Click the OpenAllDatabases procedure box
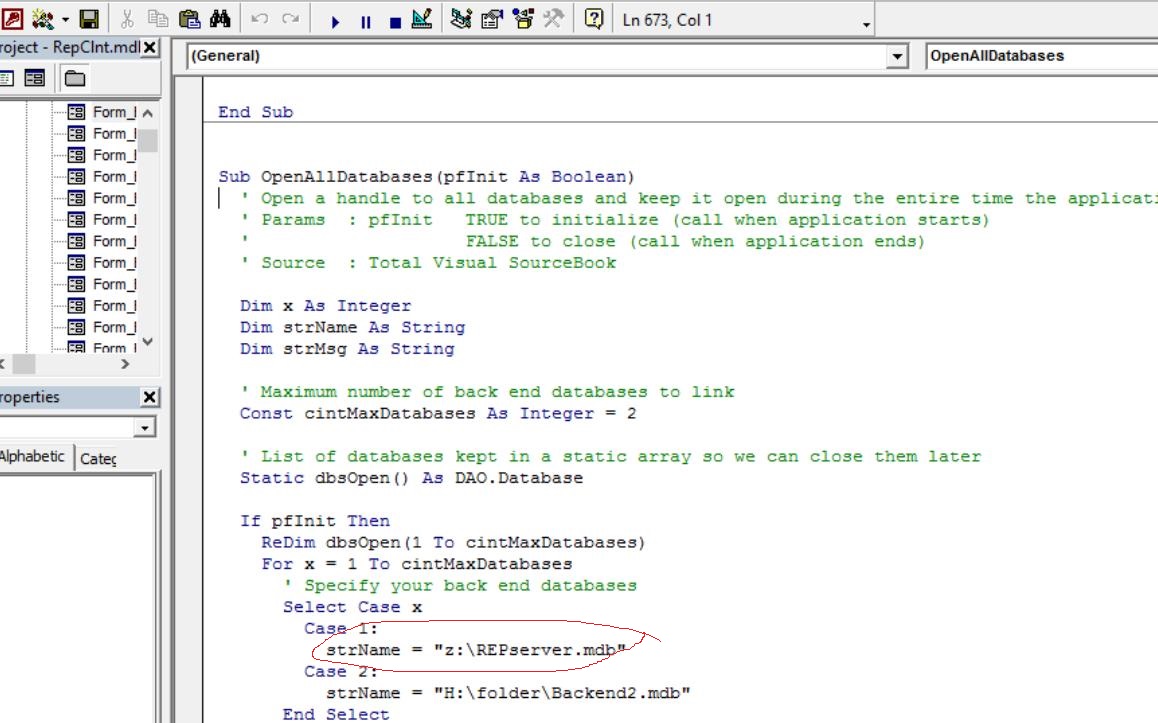Image resolution: width=1158 pixels, height=723 pixels. point(1041,56)
